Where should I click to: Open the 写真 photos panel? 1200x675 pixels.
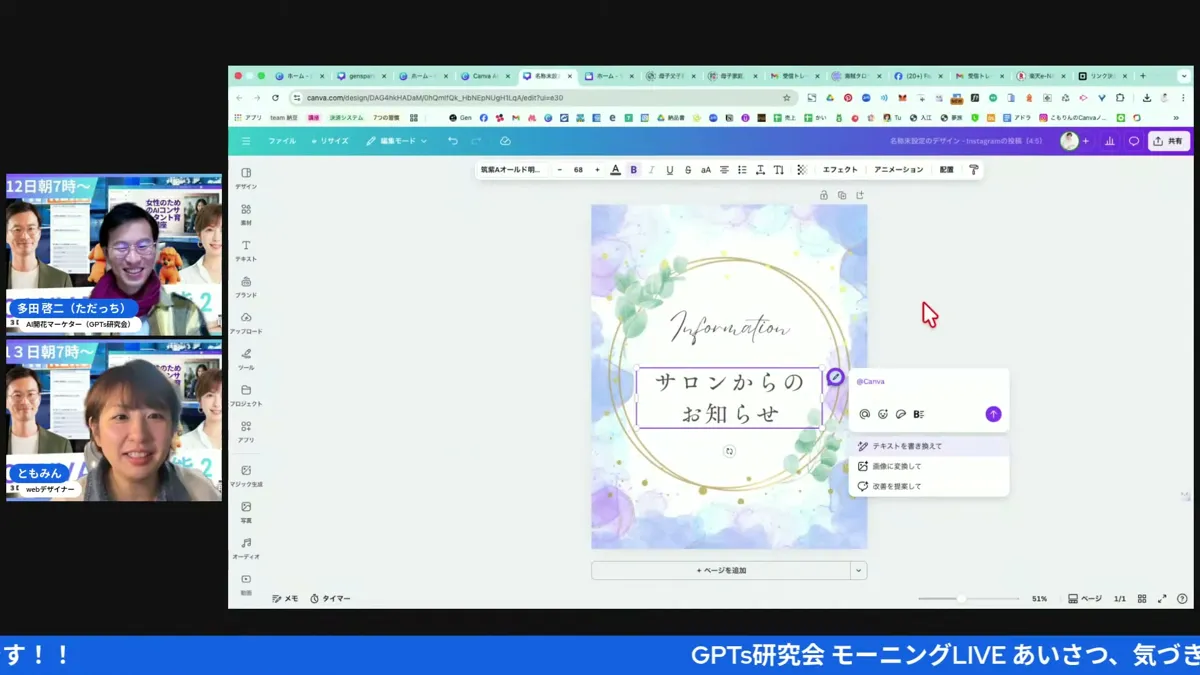[246, 512]
